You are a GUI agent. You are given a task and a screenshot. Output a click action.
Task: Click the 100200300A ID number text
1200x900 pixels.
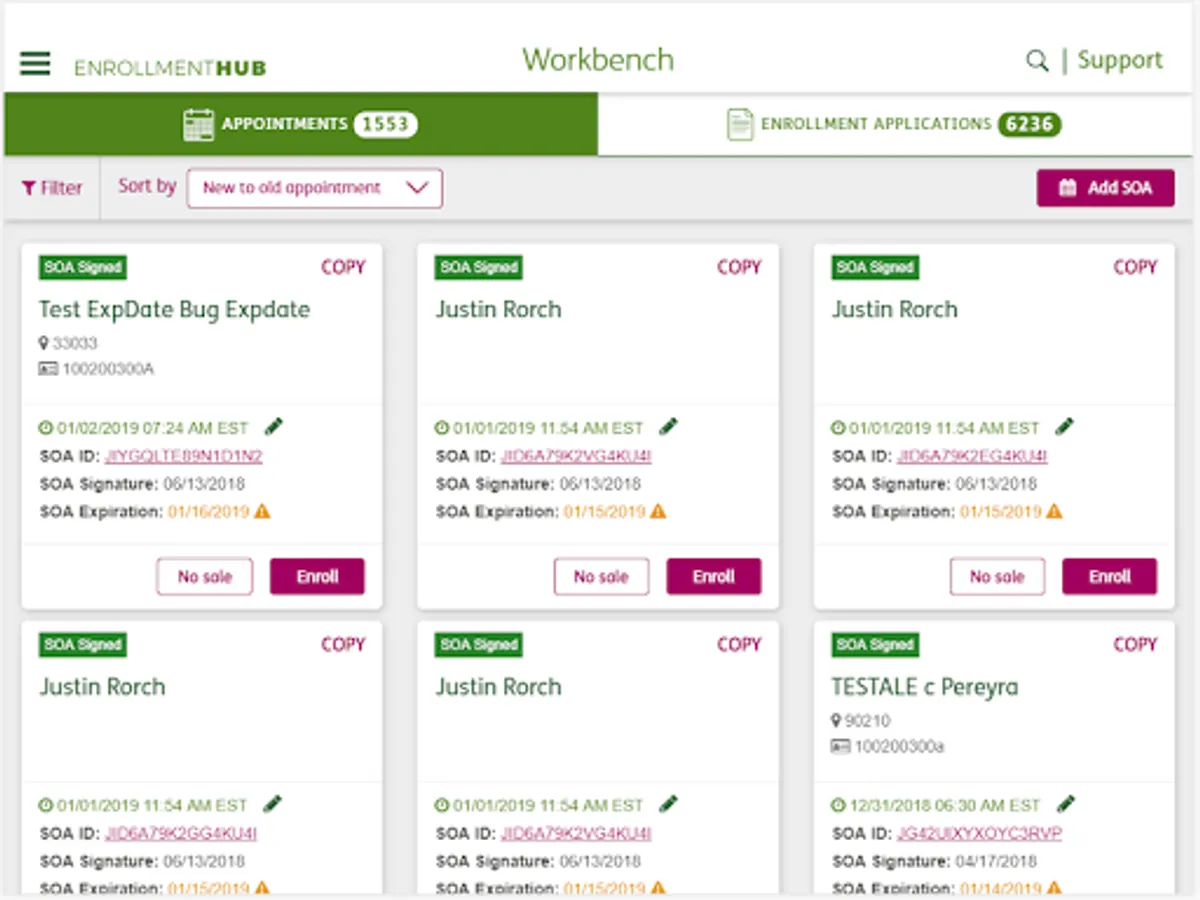(108, 369)
